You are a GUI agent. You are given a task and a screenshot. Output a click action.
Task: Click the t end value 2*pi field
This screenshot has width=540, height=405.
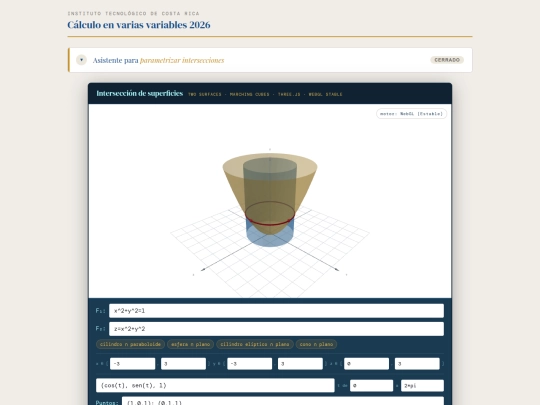pos(422,386)
